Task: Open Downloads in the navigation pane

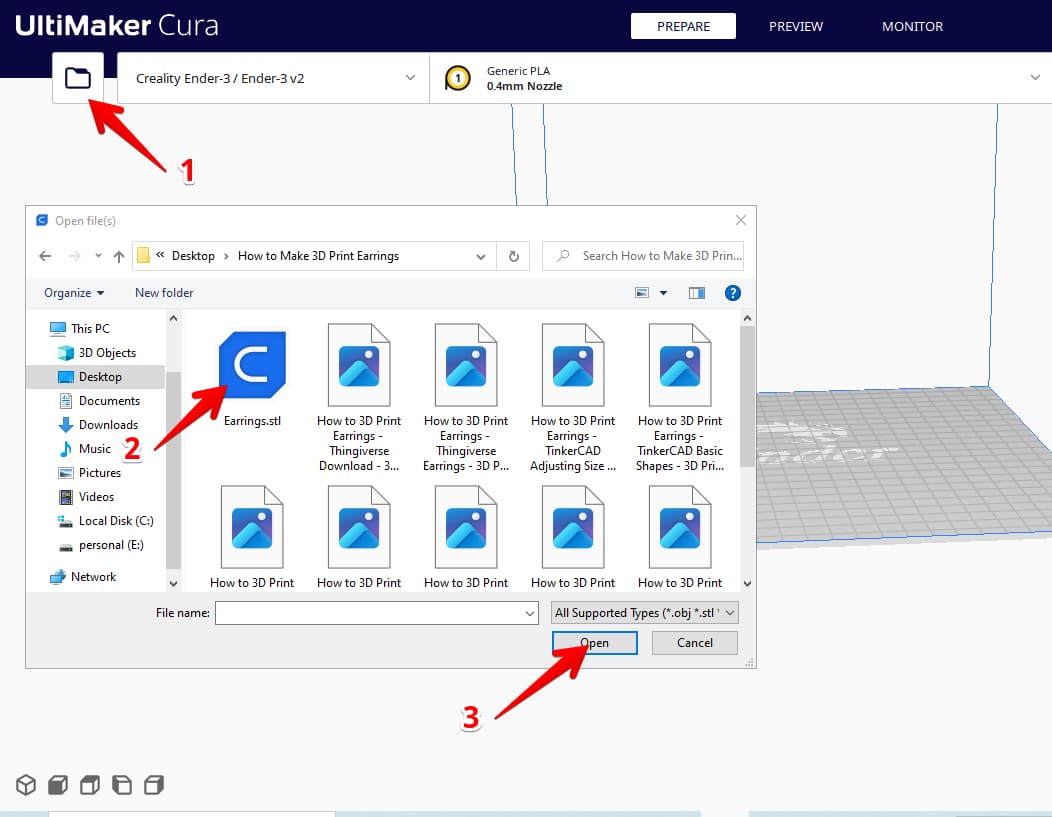Action: click(98, 425)
